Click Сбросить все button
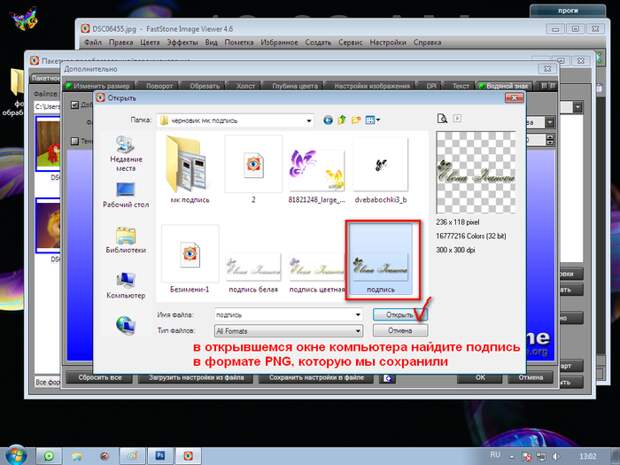The width and height of the screenshot is (620, 465). (100, 378)
